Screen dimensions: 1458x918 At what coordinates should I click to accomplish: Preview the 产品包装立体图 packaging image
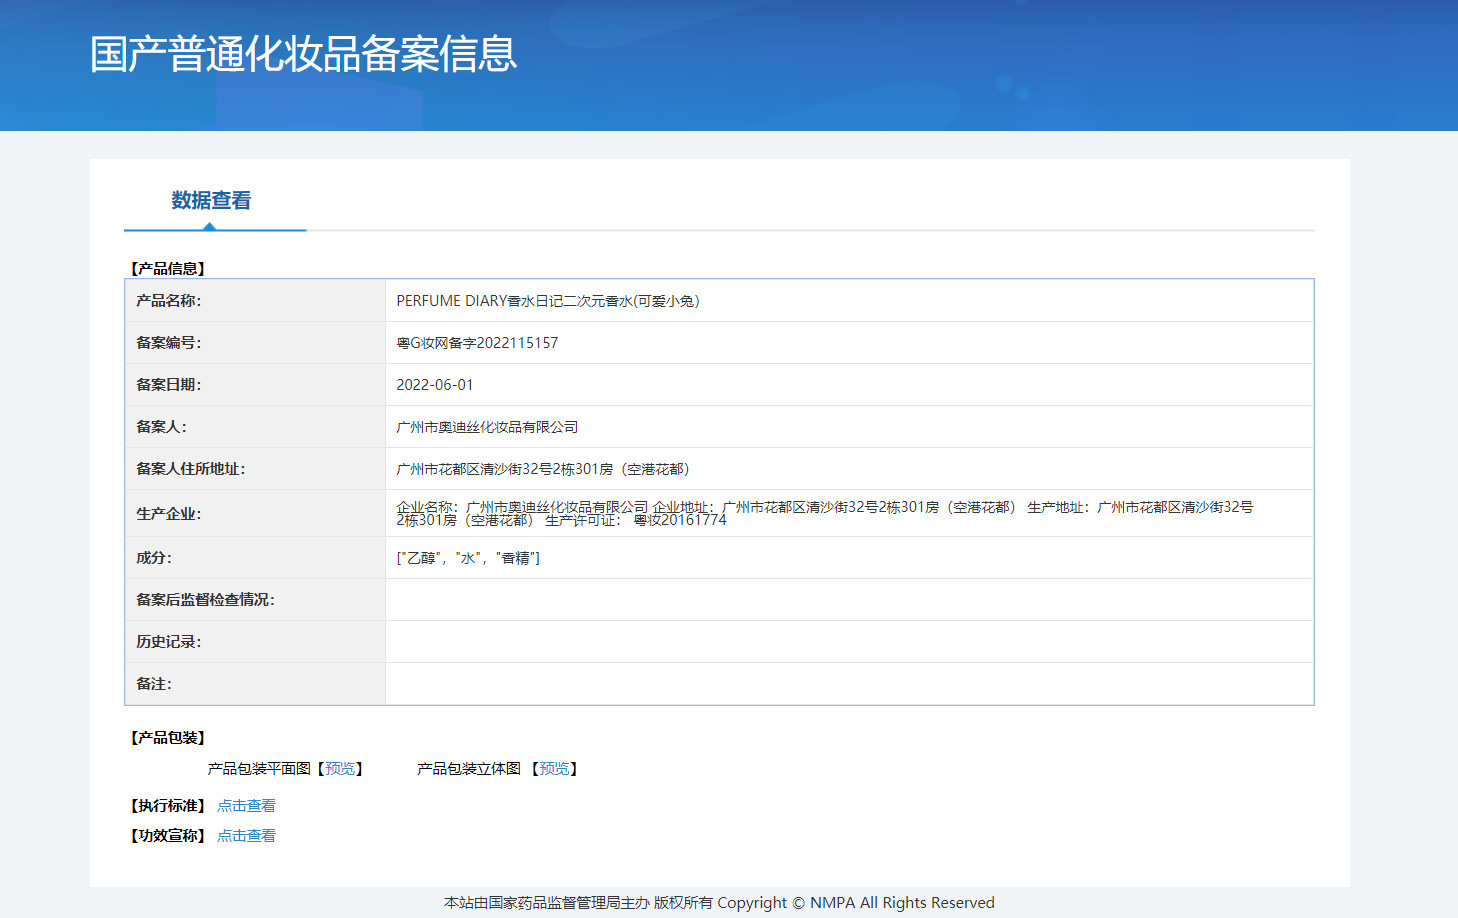coord(555,768)
